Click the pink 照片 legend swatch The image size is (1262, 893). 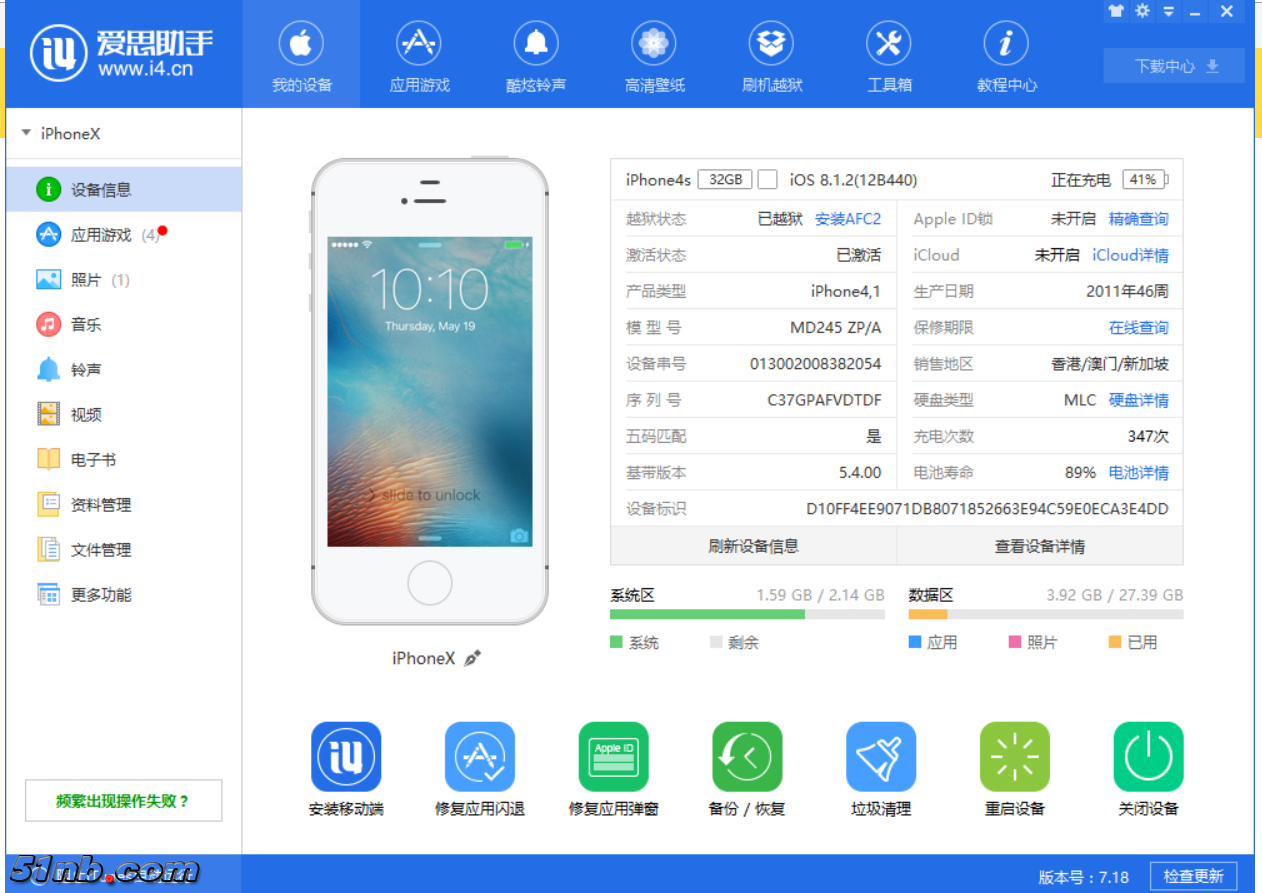tap(1015, 642)
